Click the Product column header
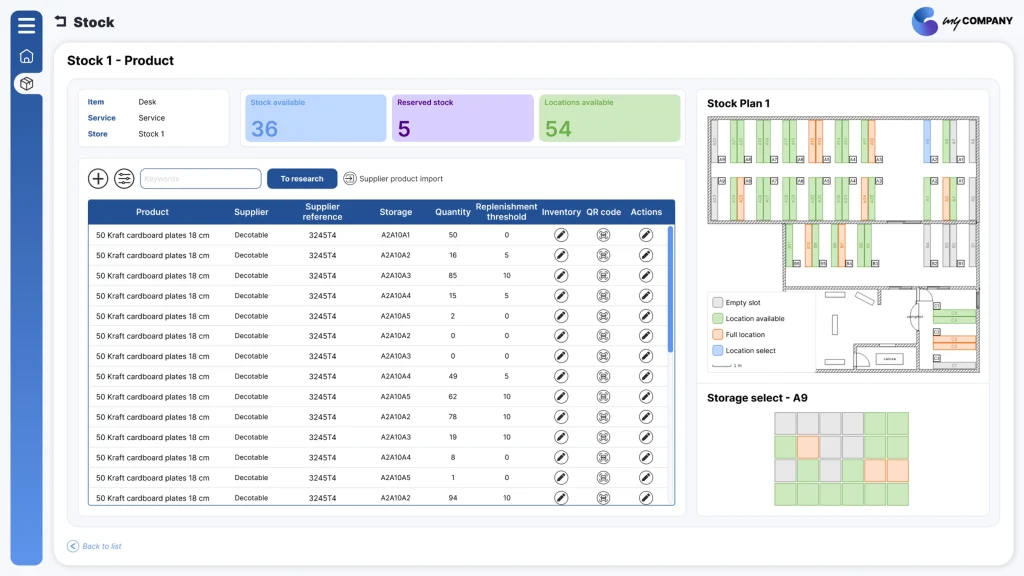The height and width of the screenshot is (576, 1024). tap(152, 212)
